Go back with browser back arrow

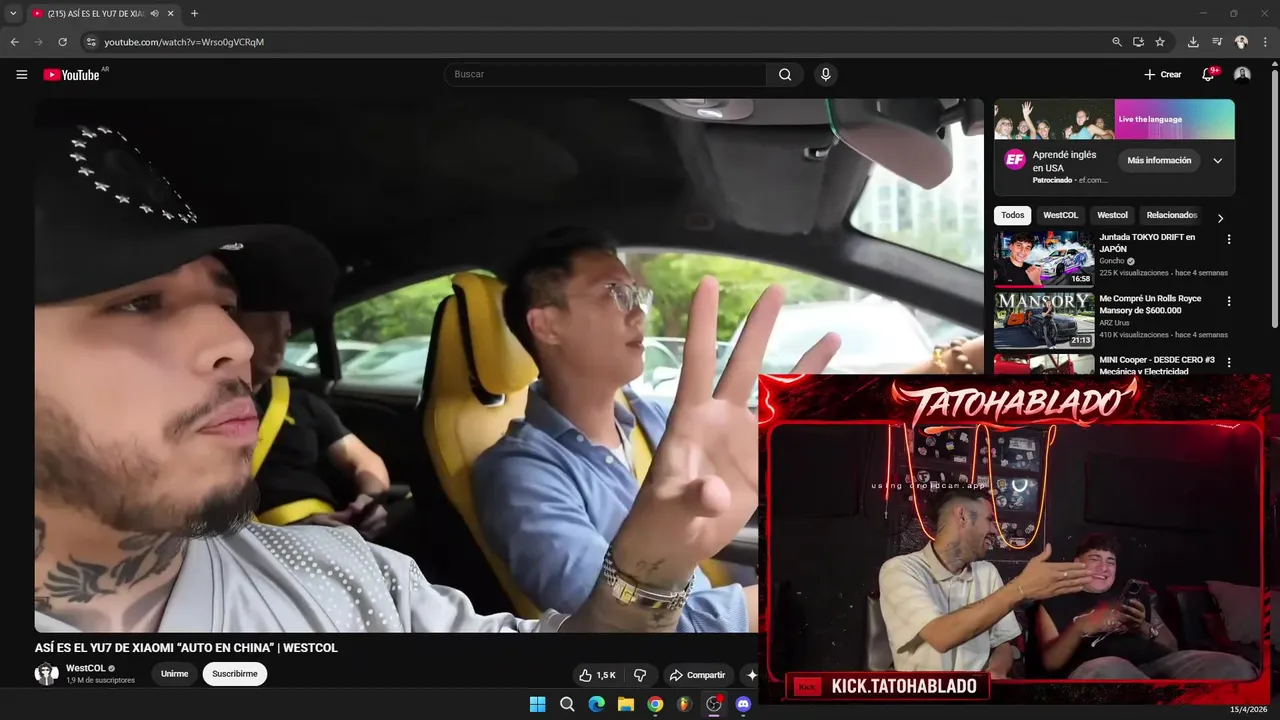click(14, 42)
